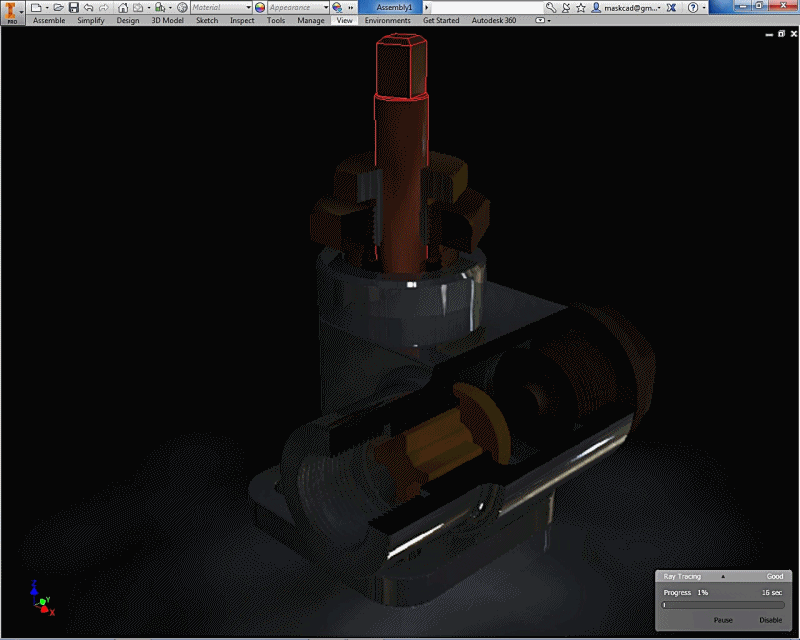The width and height of the screenshot is (800, 640).
Task: Expand the Appearance dropdown list
Action: [326, 7]
